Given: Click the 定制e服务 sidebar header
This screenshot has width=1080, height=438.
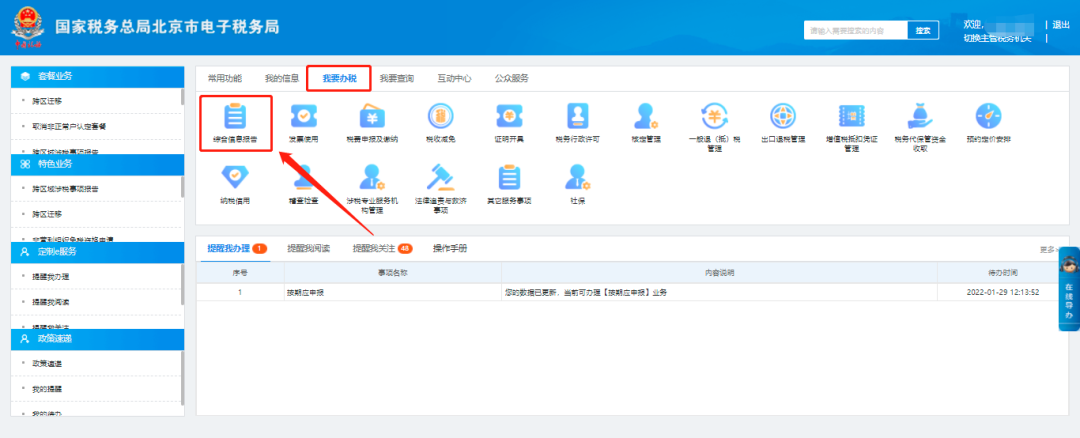Looking at the screenshot, I should [x=98, y=251].
